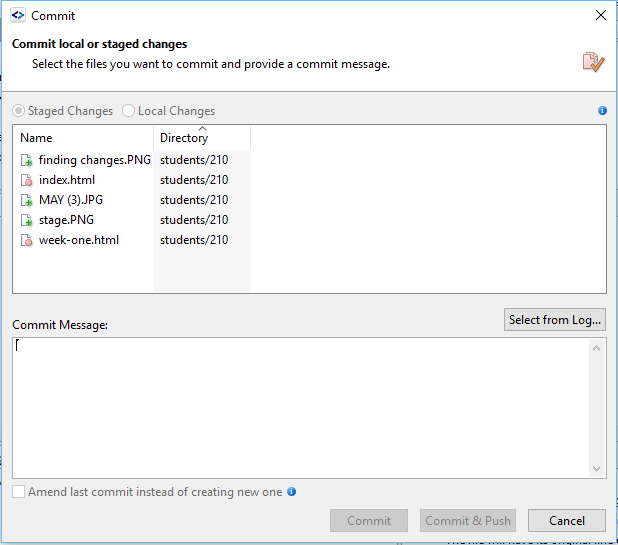Click the week-one.html file icon

[27, 240]
